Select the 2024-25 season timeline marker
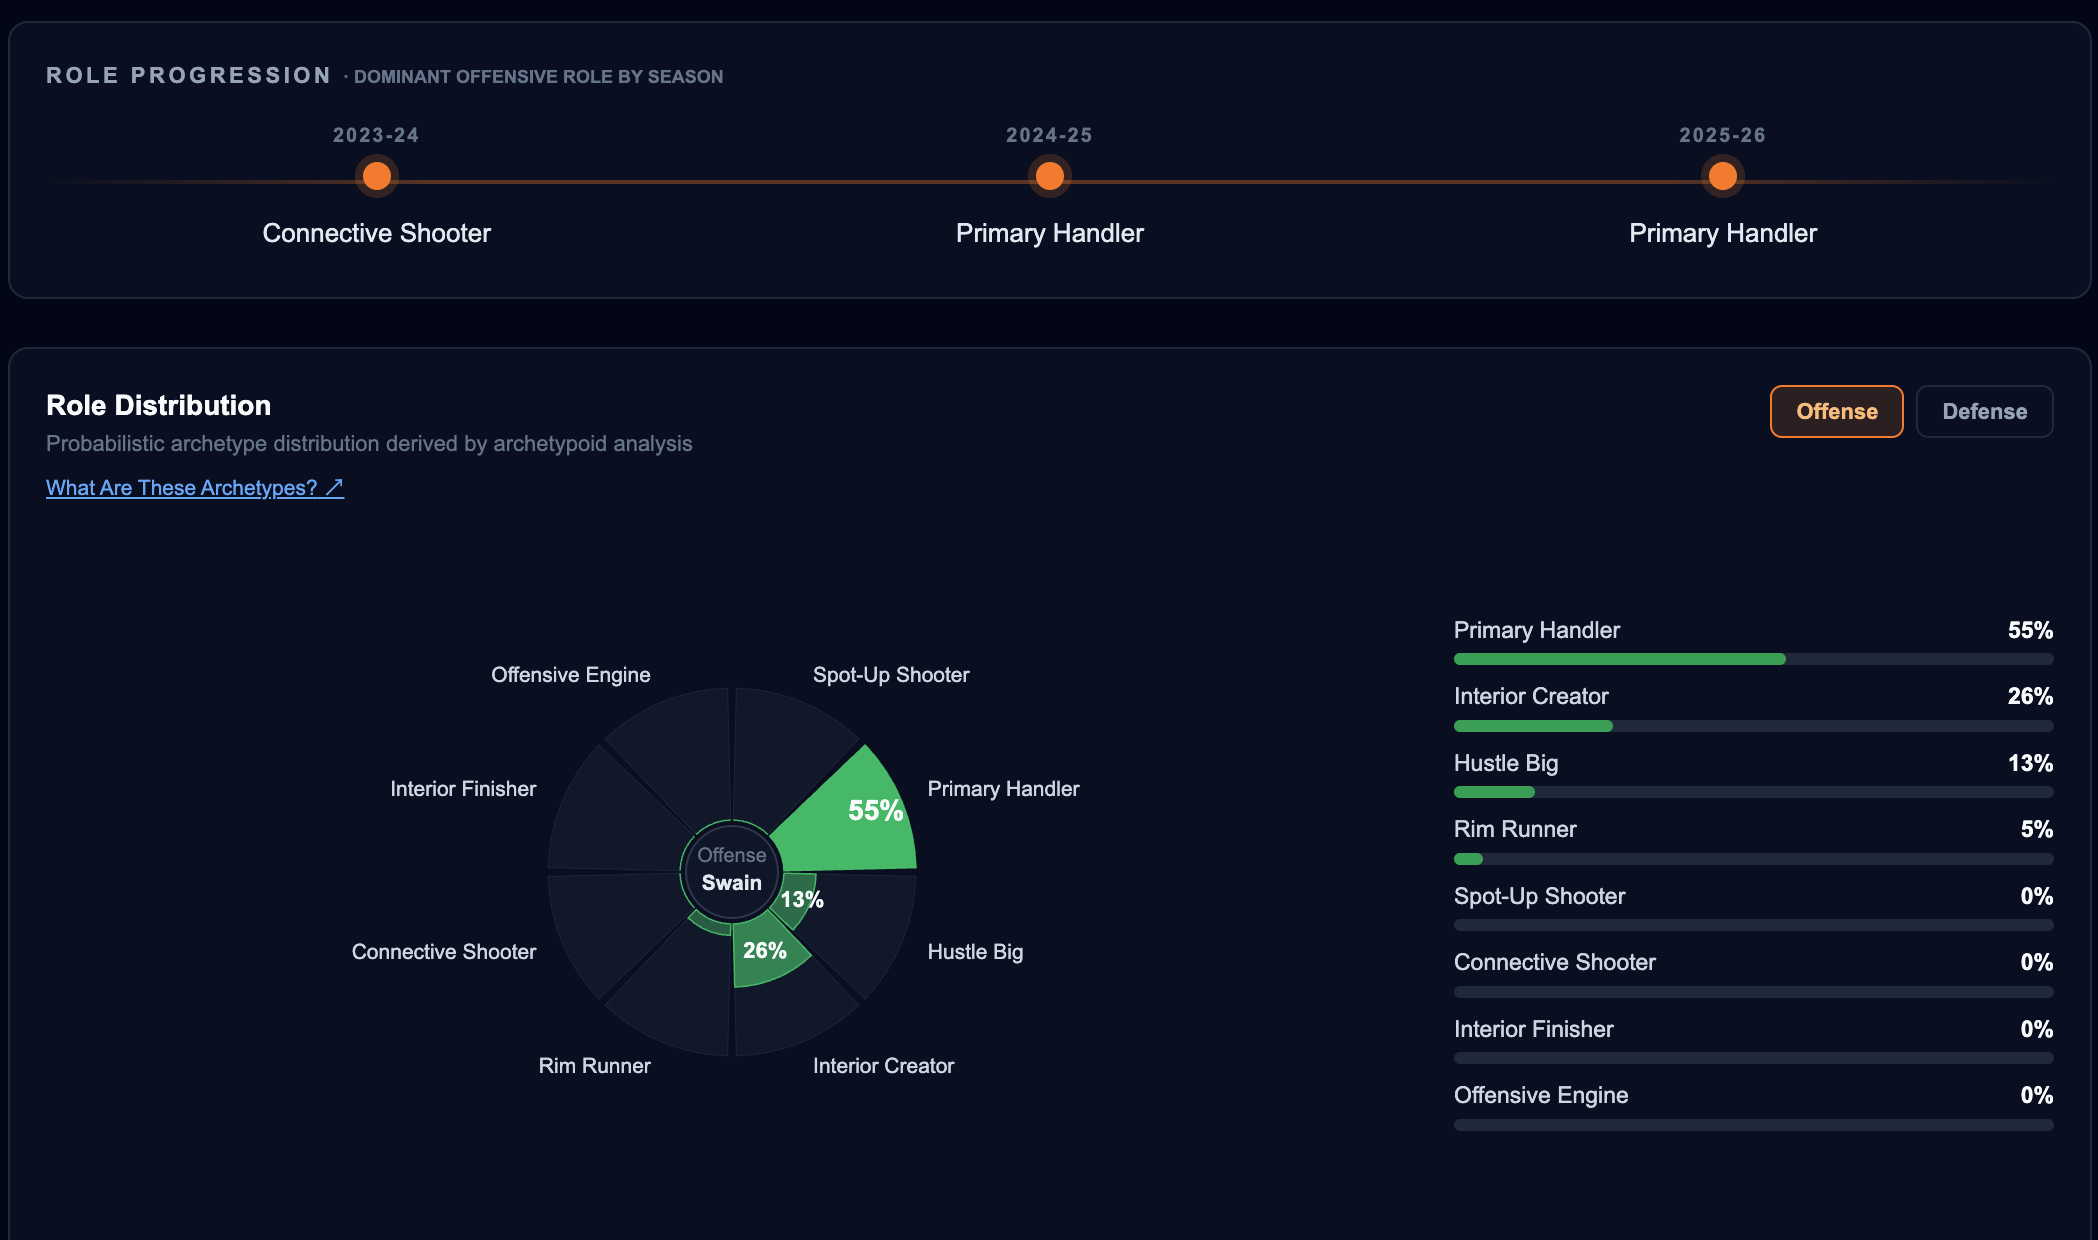The height and width of the screenshot is (1240, 2098). tap(1049, 176)
